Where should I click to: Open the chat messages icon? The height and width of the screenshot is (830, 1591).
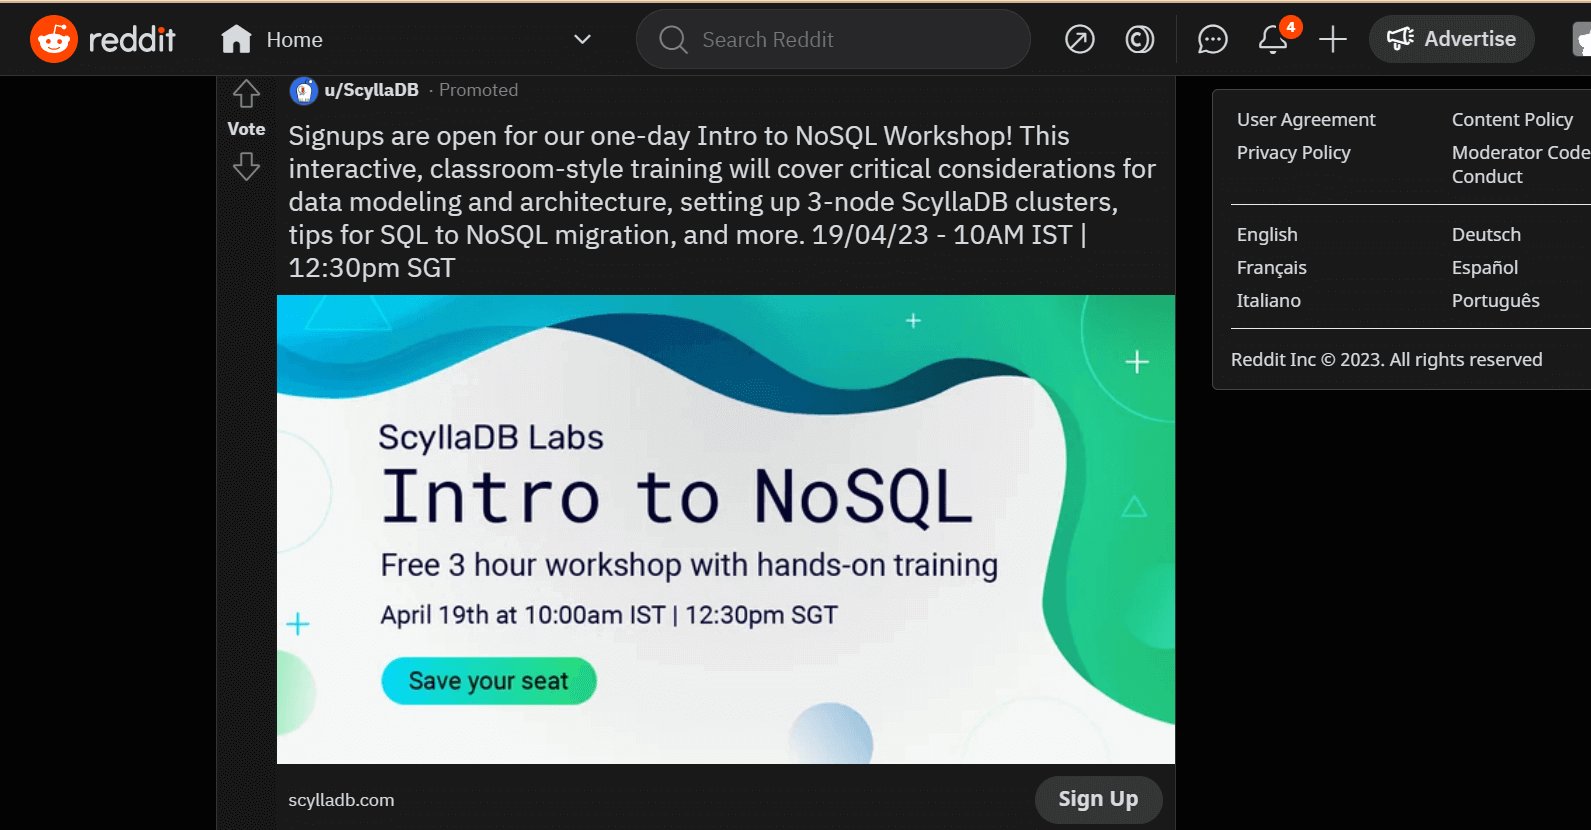click(1212, 40)
